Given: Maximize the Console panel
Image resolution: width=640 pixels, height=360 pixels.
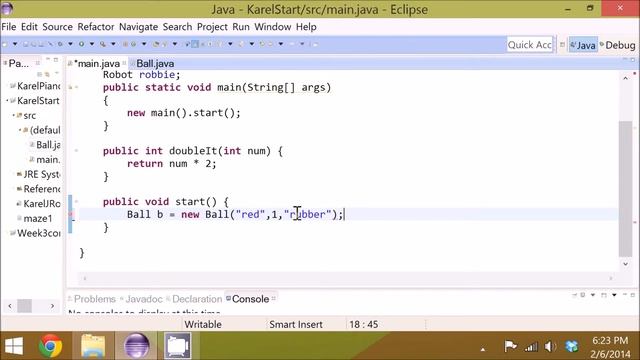Looking at the screenshot, I should (633, 294).
